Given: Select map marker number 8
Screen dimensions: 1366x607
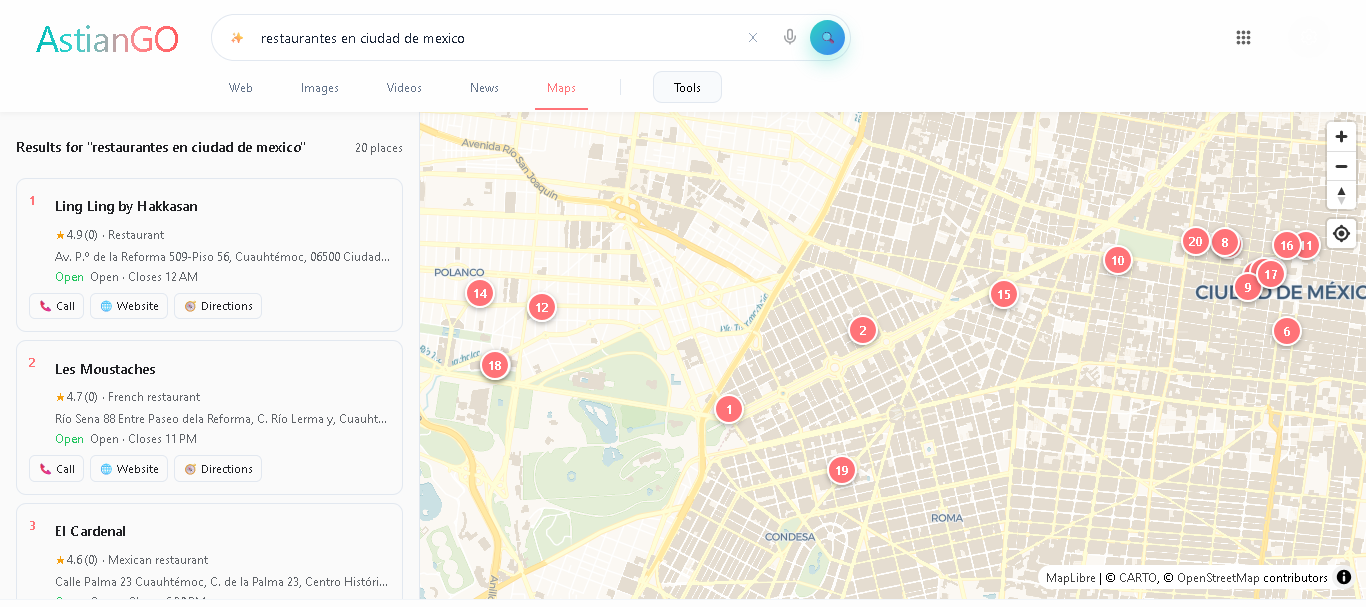Looking at the screenshot, I should pyautogui.click(x=1224, y=242).
